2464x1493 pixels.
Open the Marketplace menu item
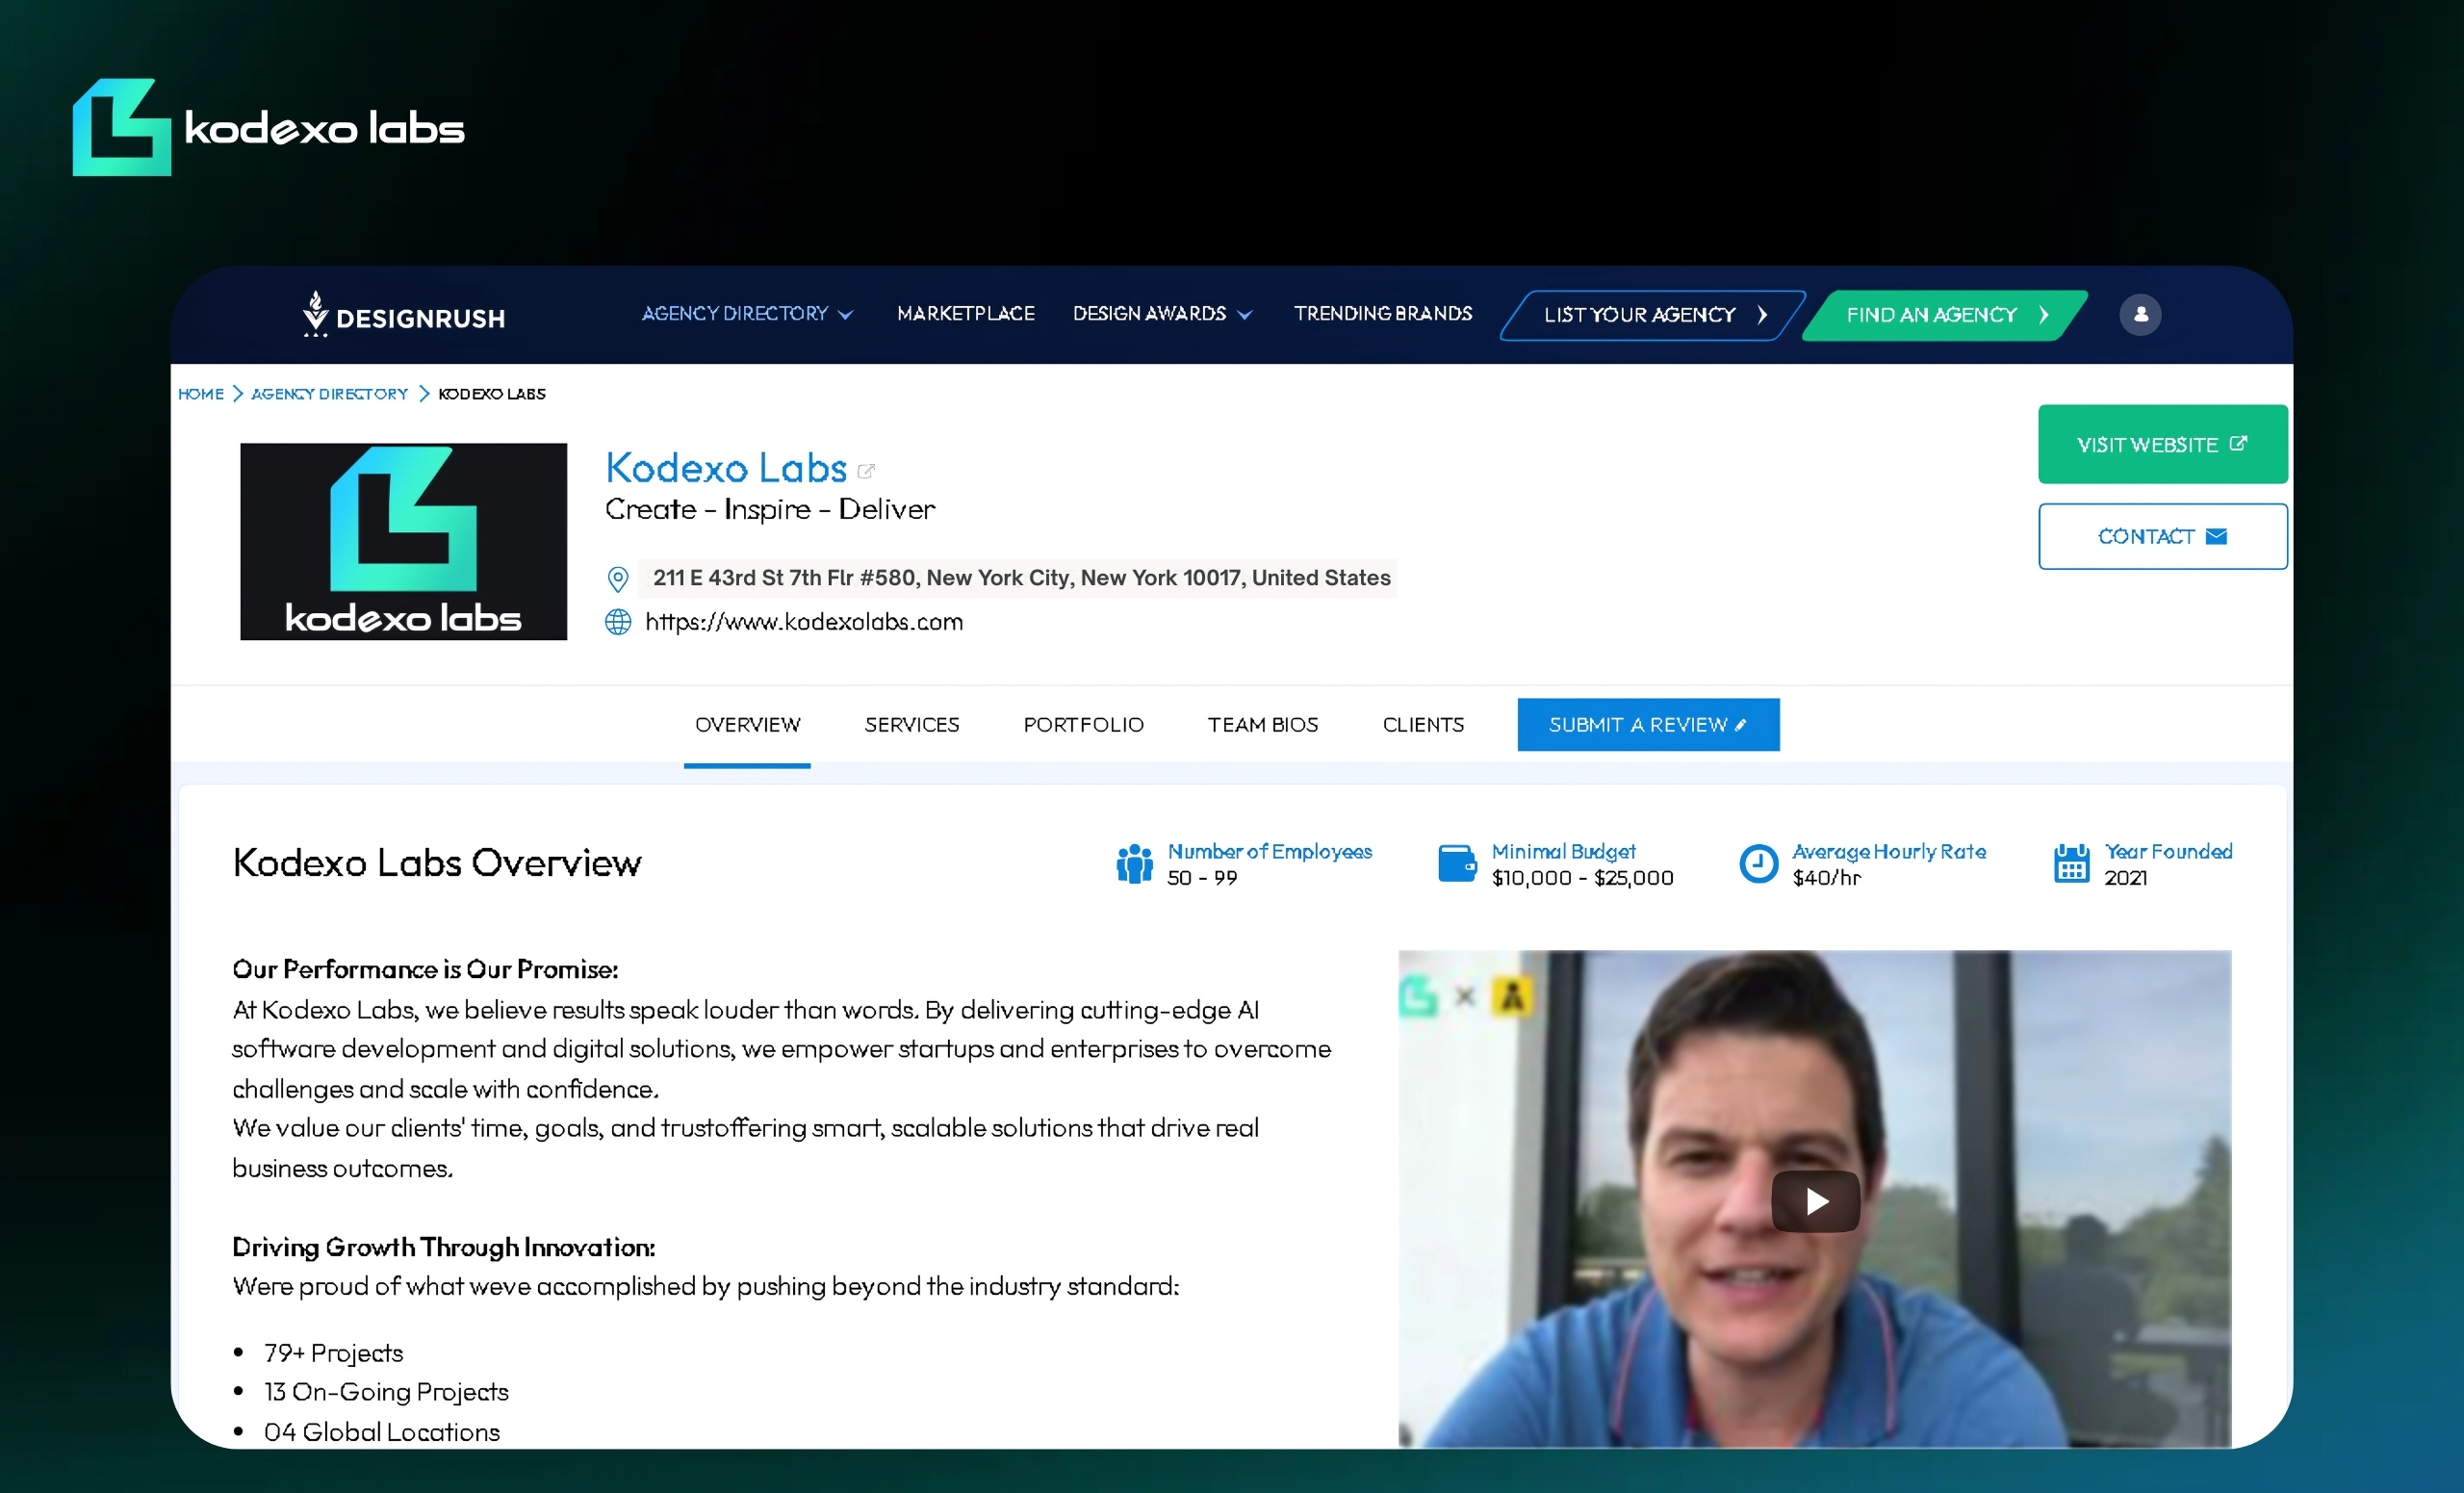966,314
